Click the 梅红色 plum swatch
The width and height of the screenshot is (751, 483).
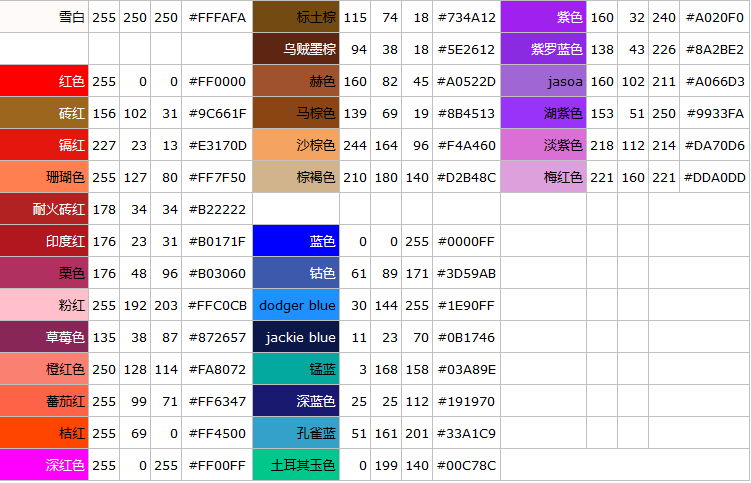coord(544,177)
